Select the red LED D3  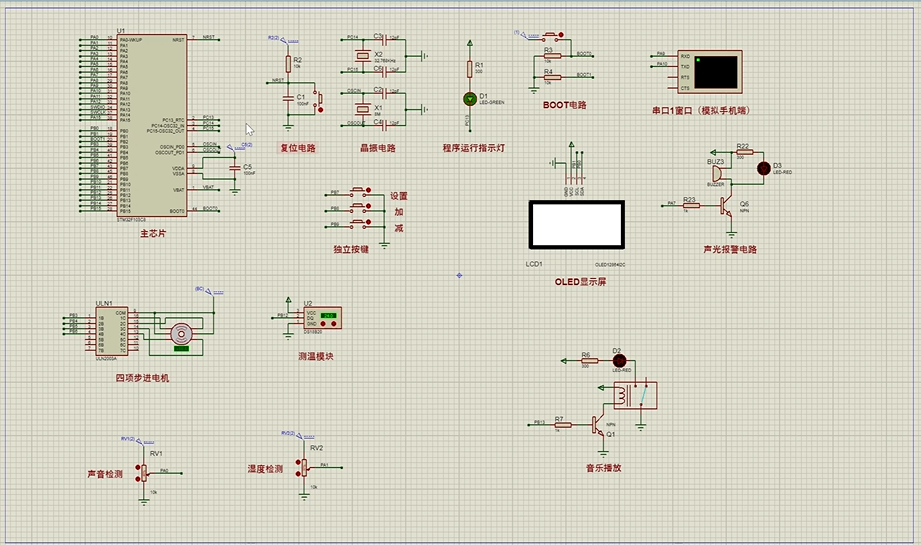coord(764,167)
